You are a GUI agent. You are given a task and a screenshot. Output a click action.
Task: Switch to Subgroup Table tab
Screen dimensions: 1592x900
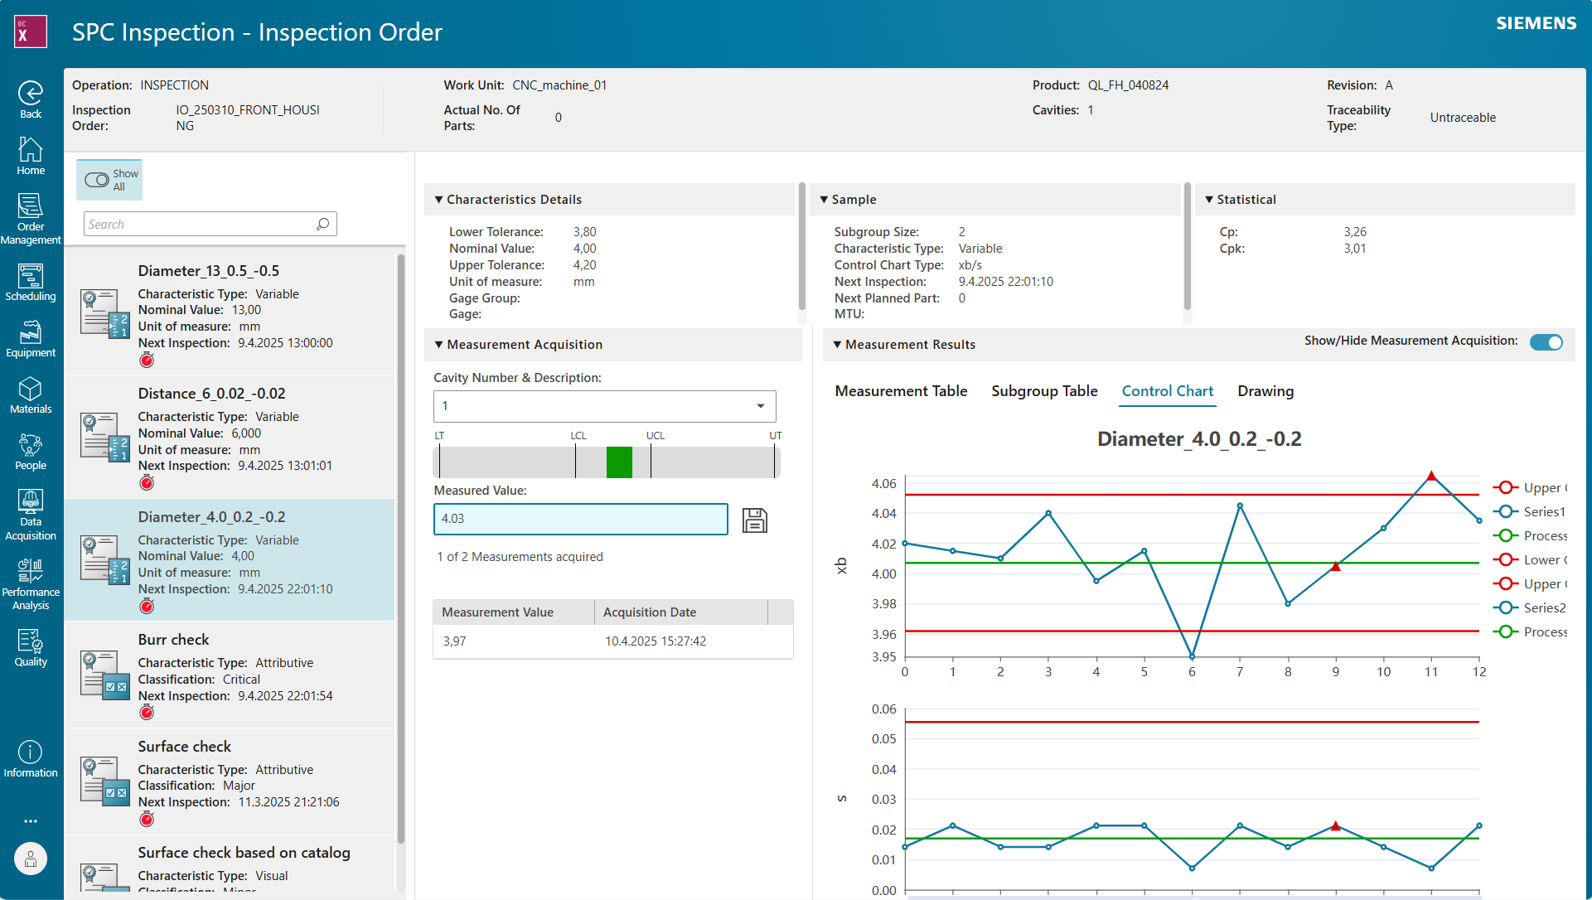pos(1044,391)
